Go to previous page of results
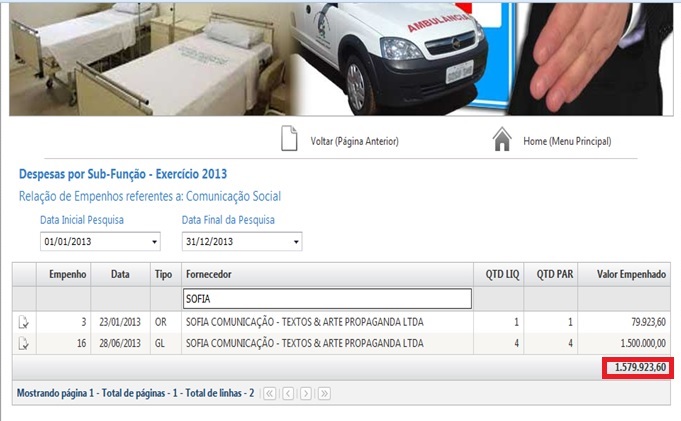681x421 pixels. [x=289, y=394]
